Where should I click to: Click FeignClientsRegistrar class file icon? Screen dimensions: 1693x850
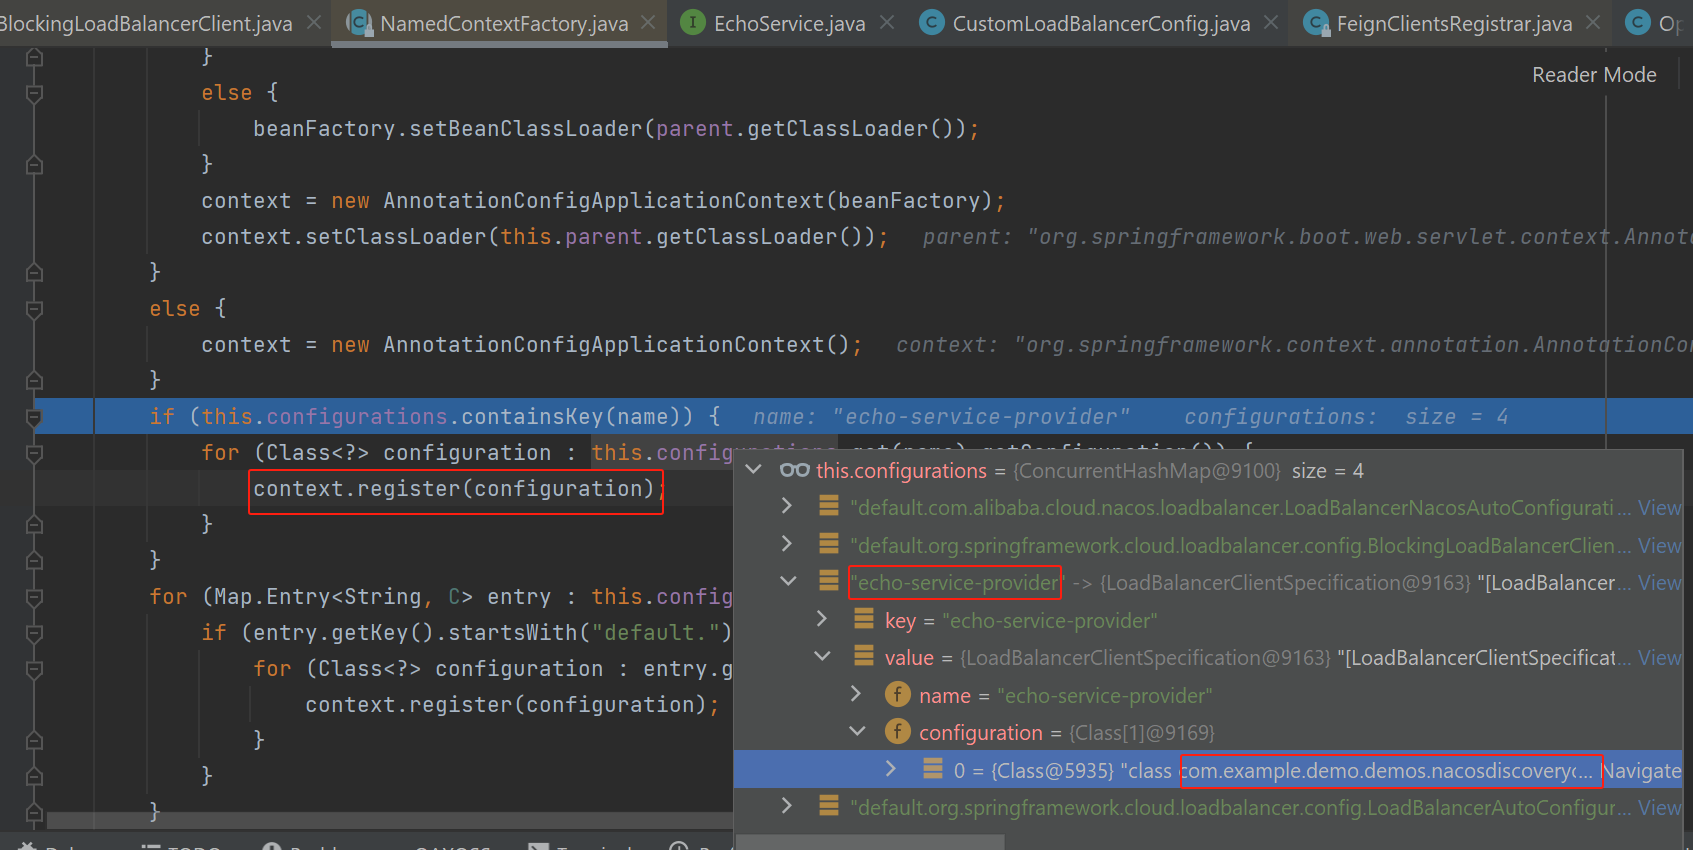(1316, 22)
